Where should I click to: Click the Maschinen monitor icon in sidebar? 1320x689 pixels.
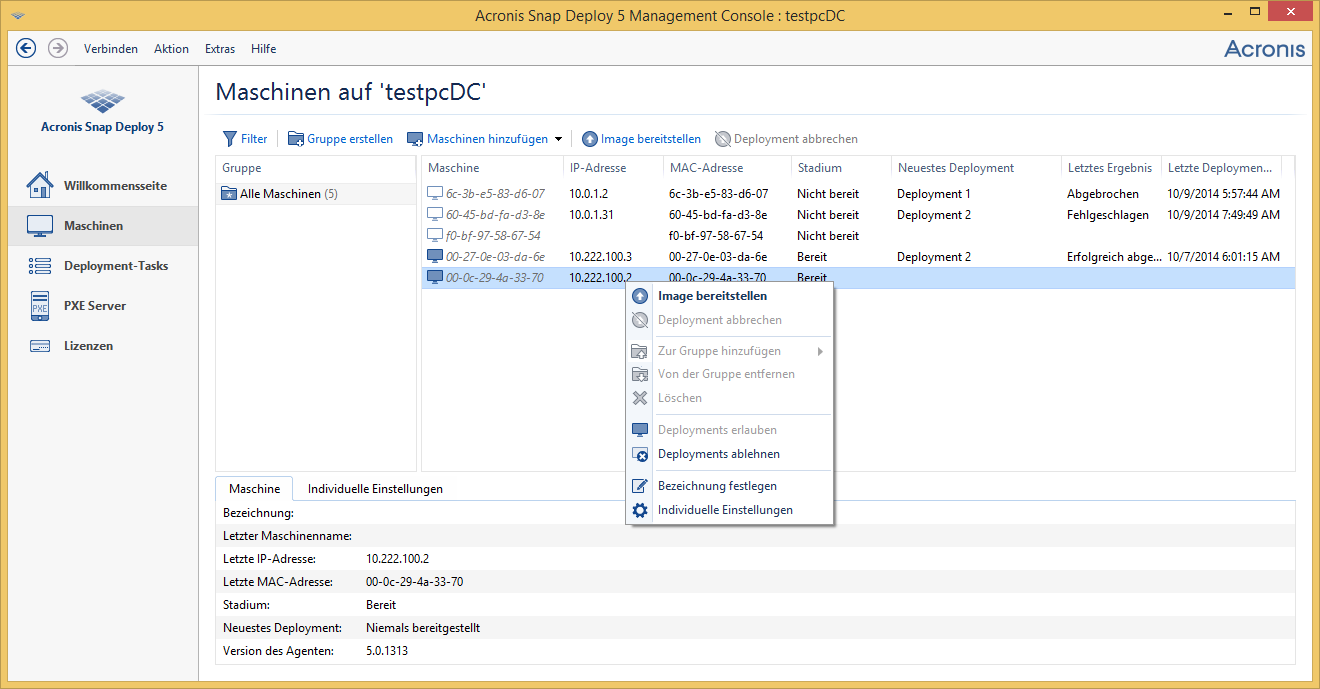40,226
